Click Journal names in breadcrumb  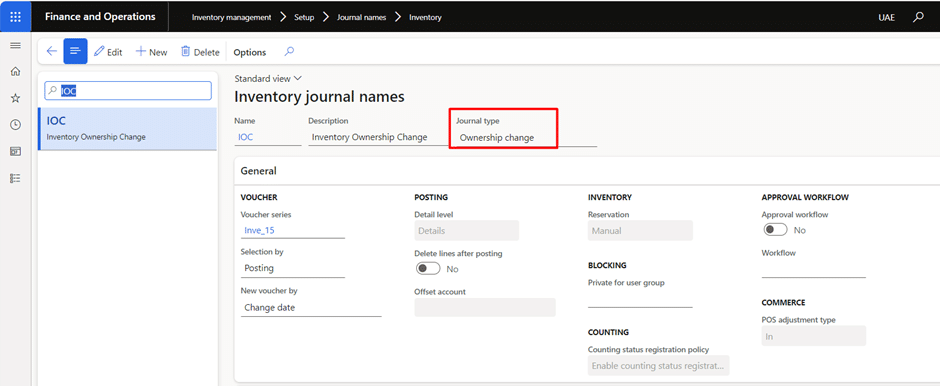point(360,17)
